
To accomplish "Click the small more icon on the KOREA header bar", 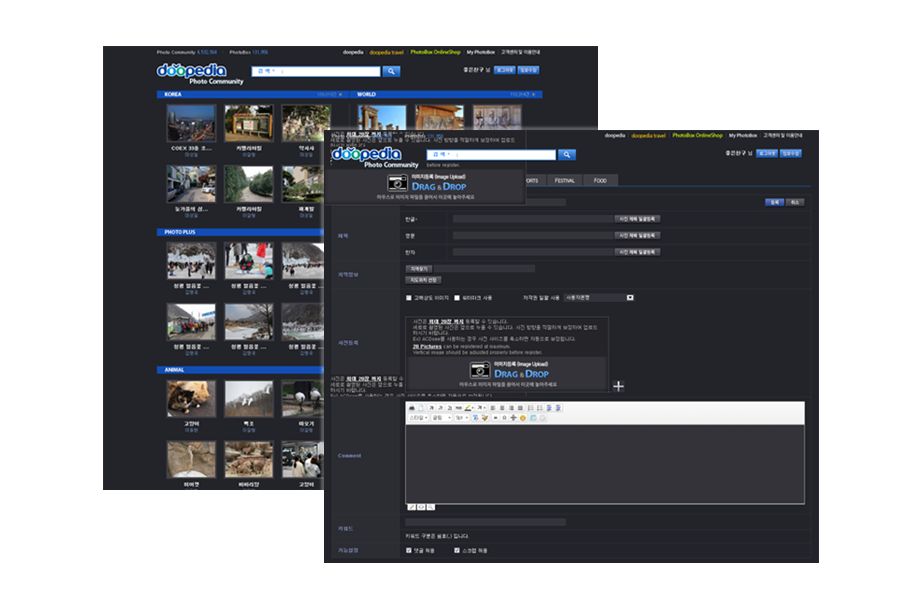I will coord(340,94).
